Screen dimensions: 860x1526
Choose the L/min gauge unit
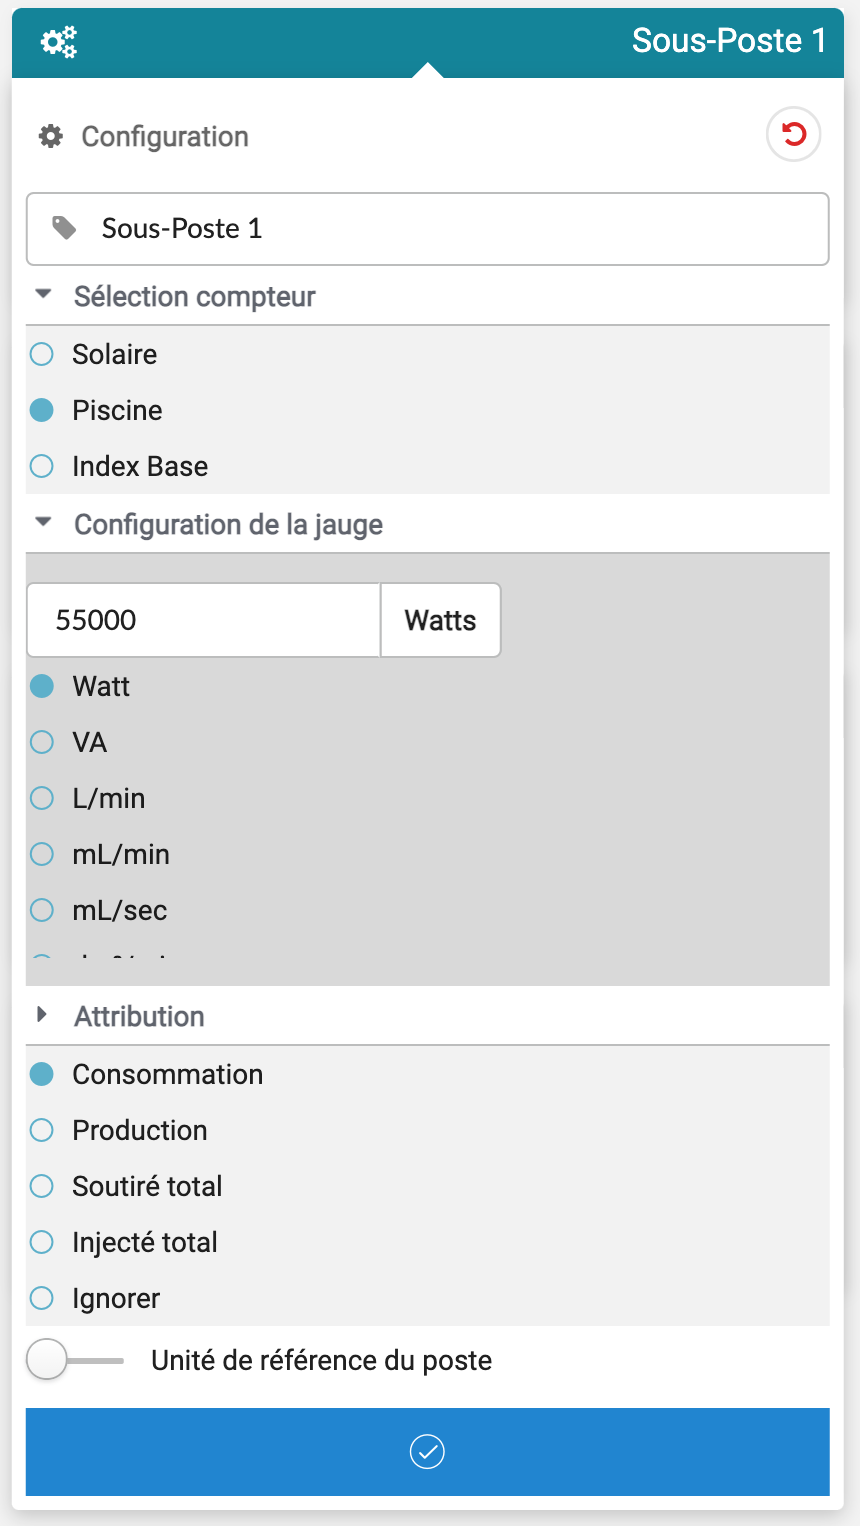click(x=42, y=798)
